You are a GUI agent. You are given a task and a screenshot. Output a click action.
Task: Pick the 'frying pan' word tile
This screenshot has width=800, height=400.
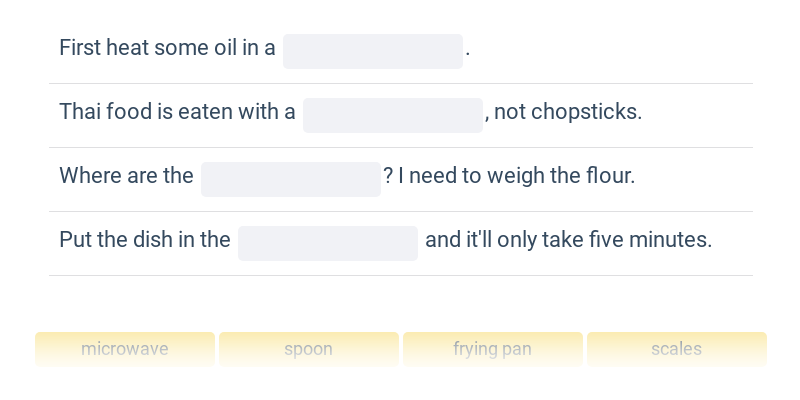click(x=493, y=349)
